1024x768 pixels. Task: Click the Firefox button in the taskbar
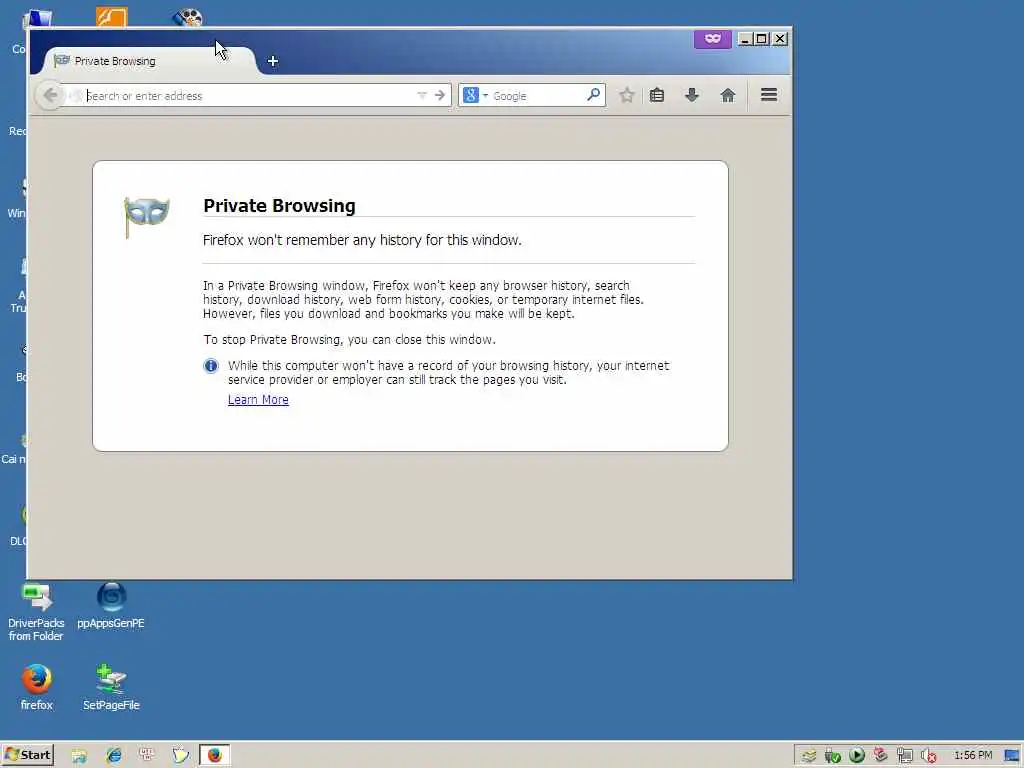214,755
